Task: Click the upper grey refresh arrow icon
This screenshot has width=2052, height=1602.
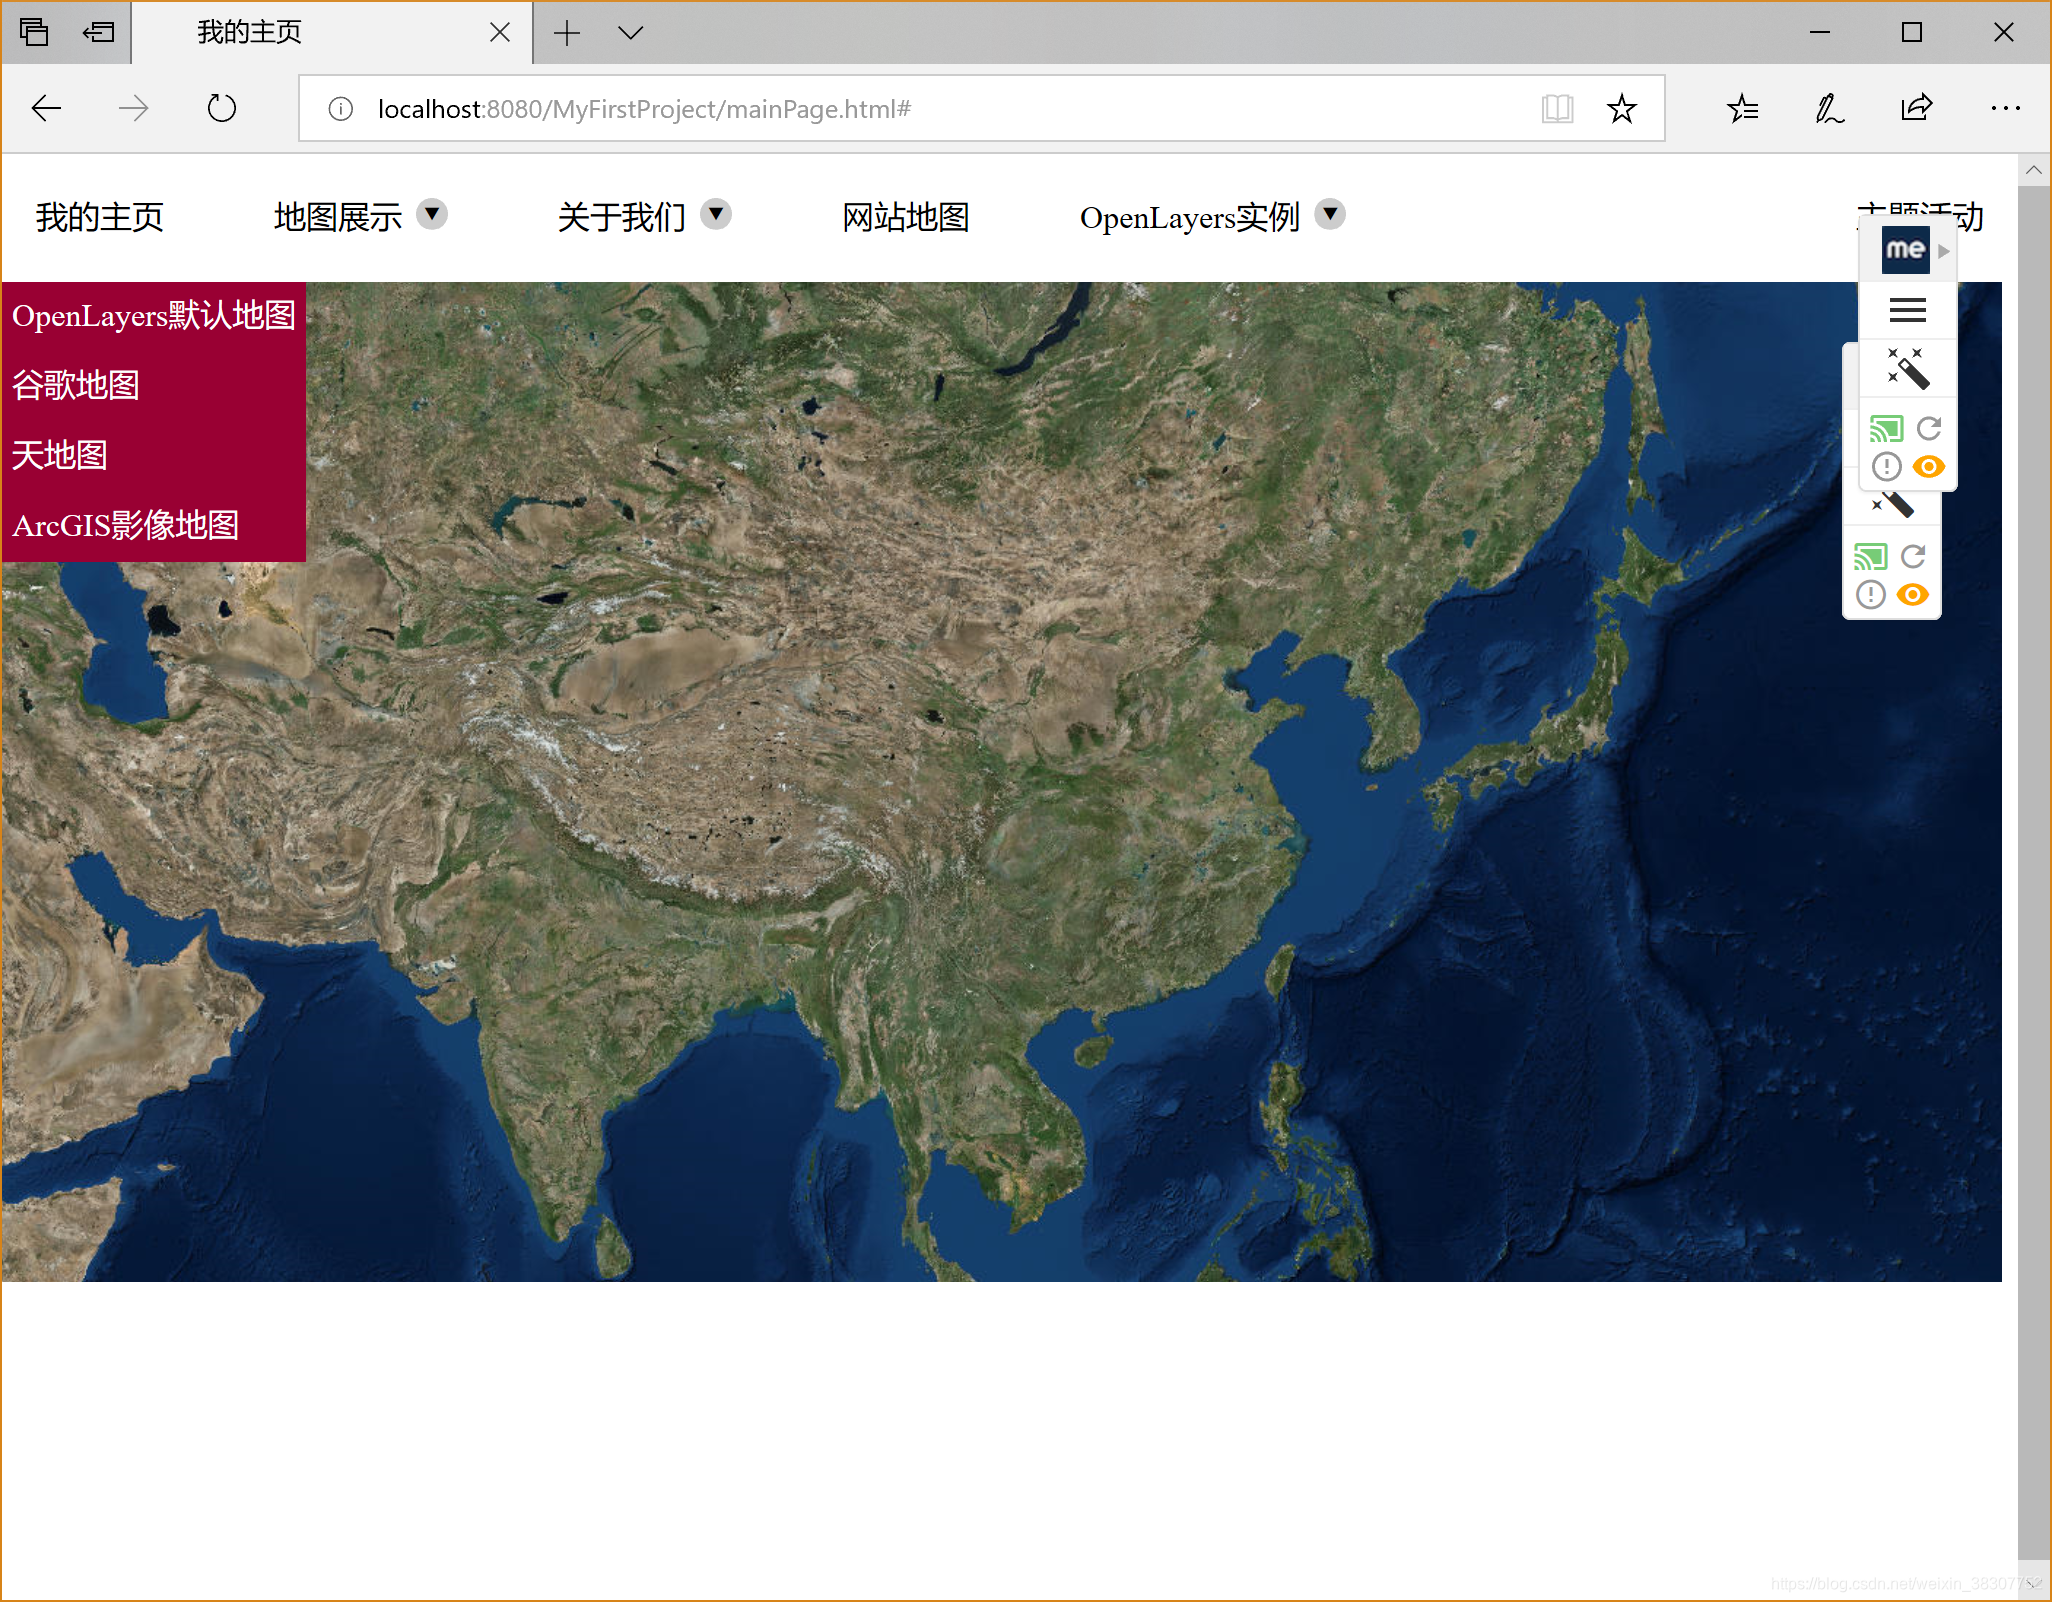Action: point(1929,429)
